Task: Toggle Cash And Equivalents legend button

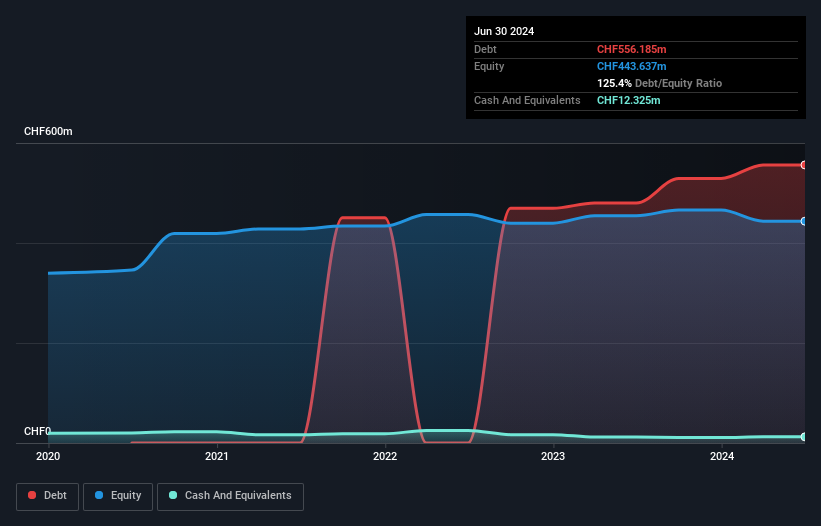Action: [x=230, y=496]
